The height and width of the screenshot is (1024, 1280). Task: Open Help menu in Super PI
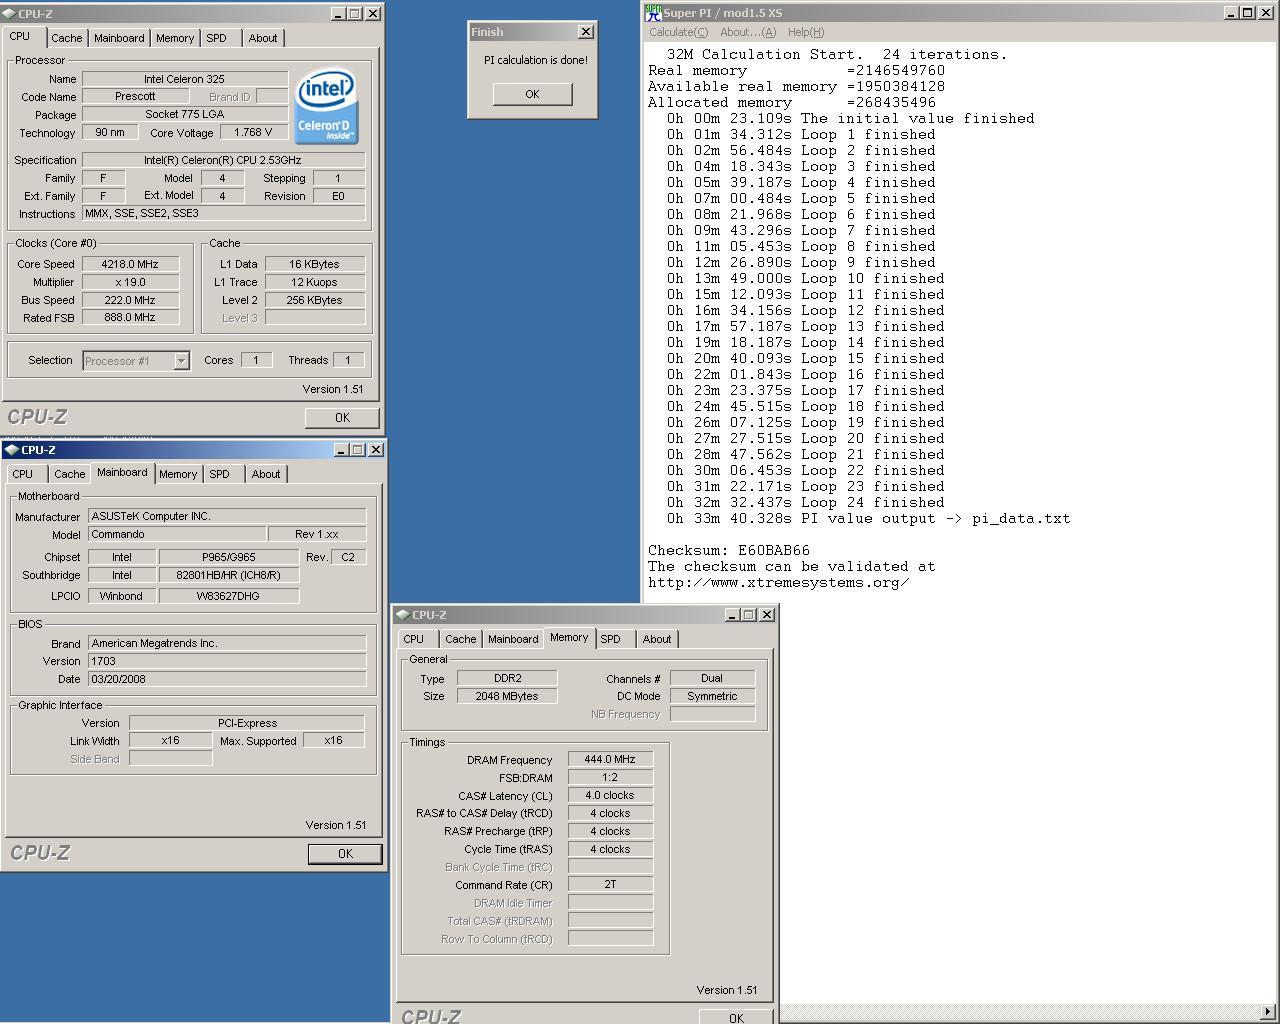[x=806, y=32]
